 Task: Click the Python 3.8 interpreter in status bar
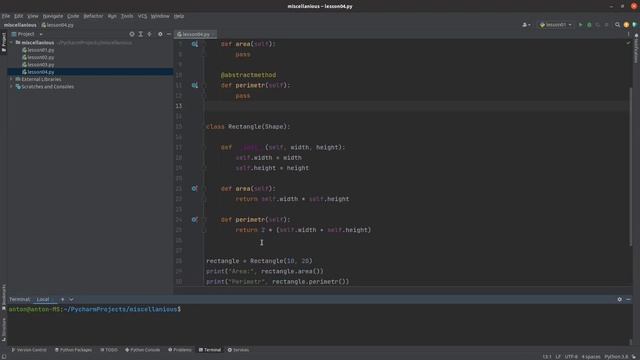click(616, 356)
